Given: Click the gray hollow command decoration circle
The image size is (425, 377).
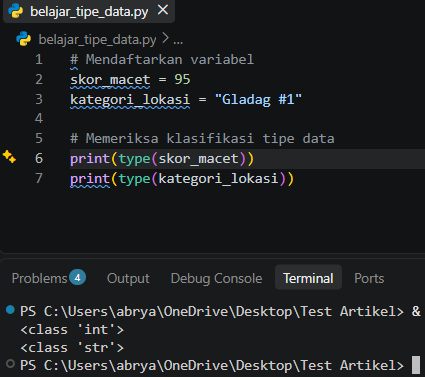Looking at the screenshot, I should 10,364.
